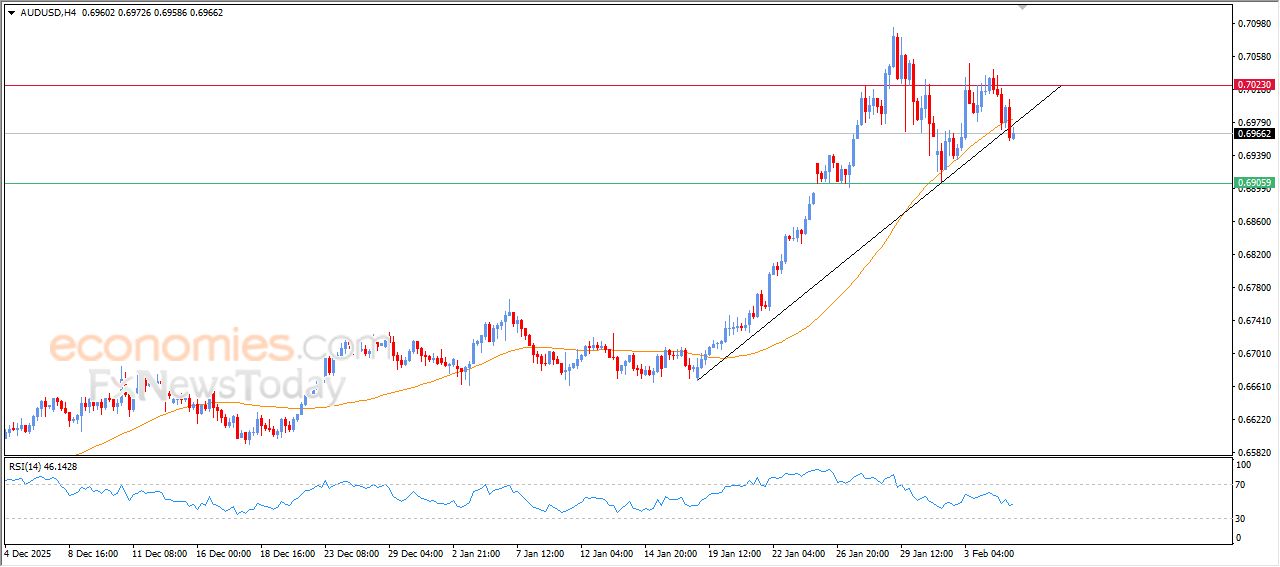Image resolution: width=1280 pixels, height=567 pixels.
Task: Select the green 0.69059 price label
Action: click(1254, 183)
